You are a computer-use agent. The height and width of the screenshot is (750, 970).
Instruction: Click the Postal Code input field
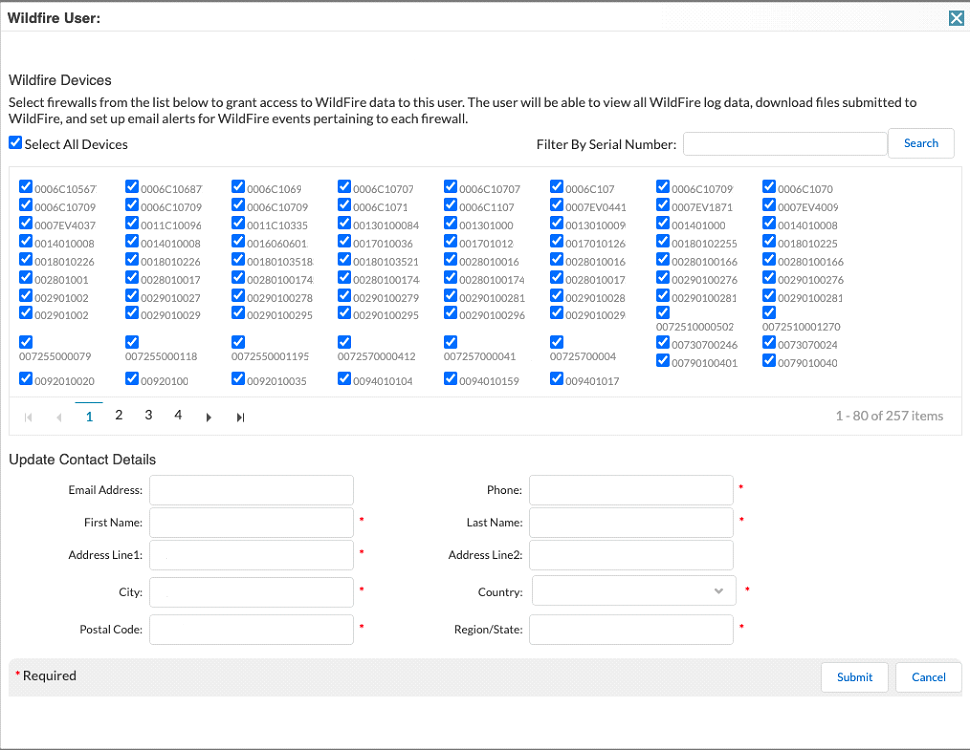(x=251, y=629)
